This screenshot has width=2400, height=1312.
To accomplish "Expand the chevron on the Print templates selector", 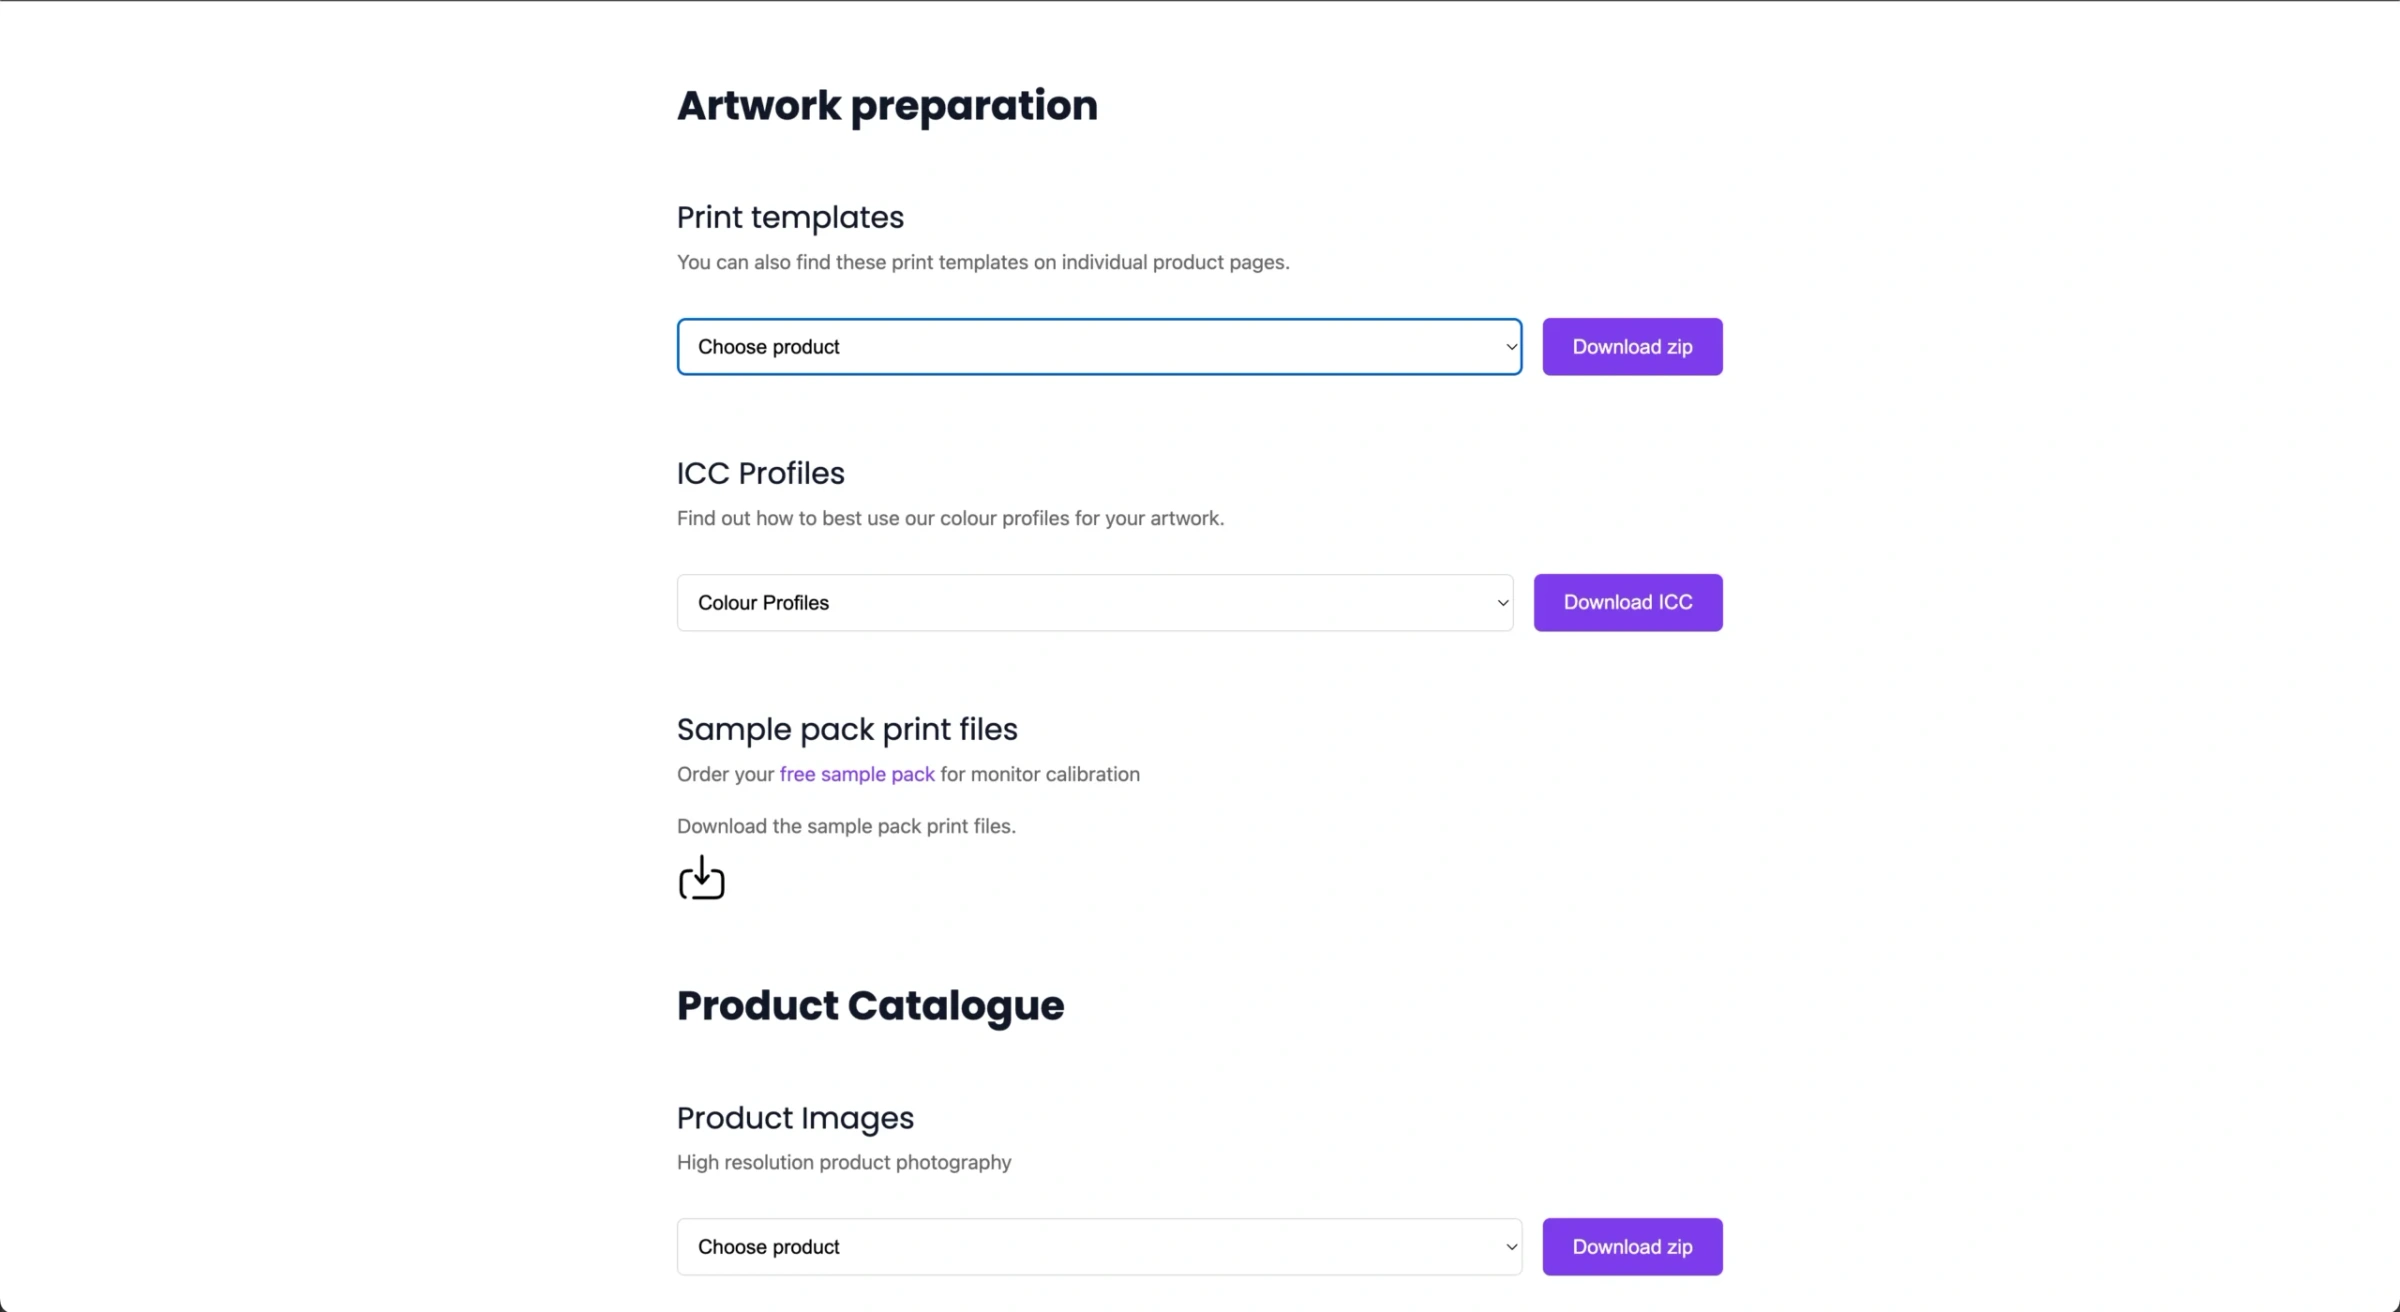I will (1510, 346).
